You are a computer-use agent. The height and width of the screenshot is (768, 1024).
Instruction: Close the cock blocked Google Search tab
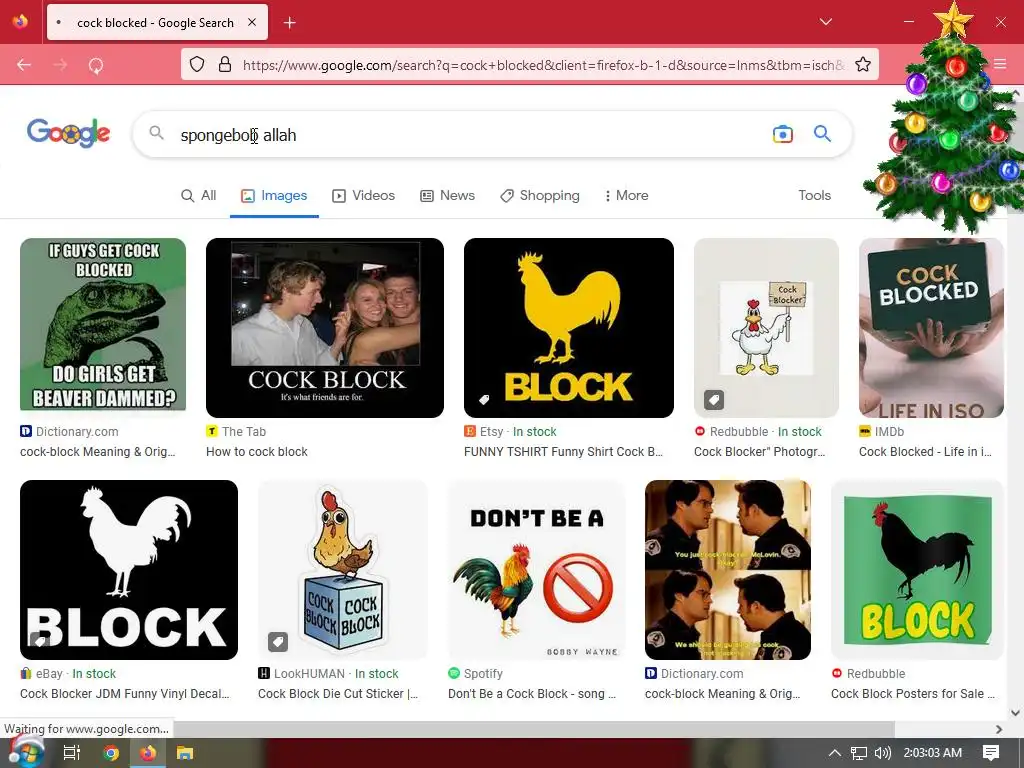coord(251,22)
